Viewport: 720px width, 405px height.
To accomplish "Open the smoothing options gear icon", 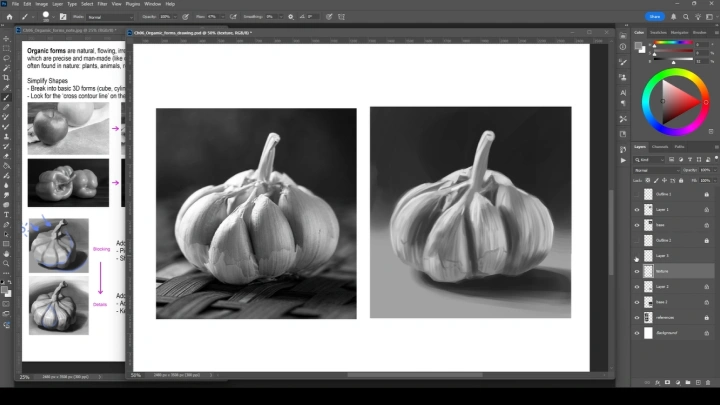I will [289, 16].
